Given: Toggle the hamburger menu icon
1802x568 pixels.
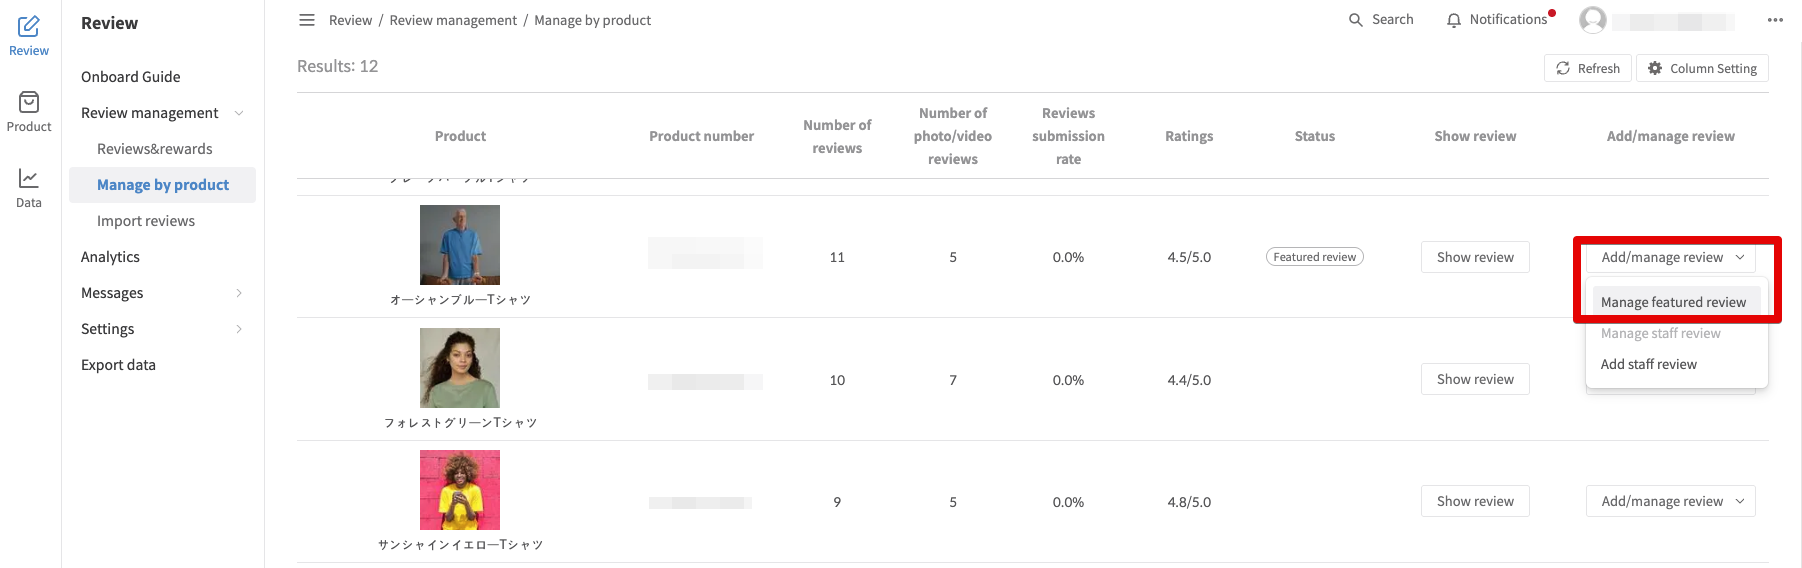Looking at the screenshot, I should tap(307, 20).
